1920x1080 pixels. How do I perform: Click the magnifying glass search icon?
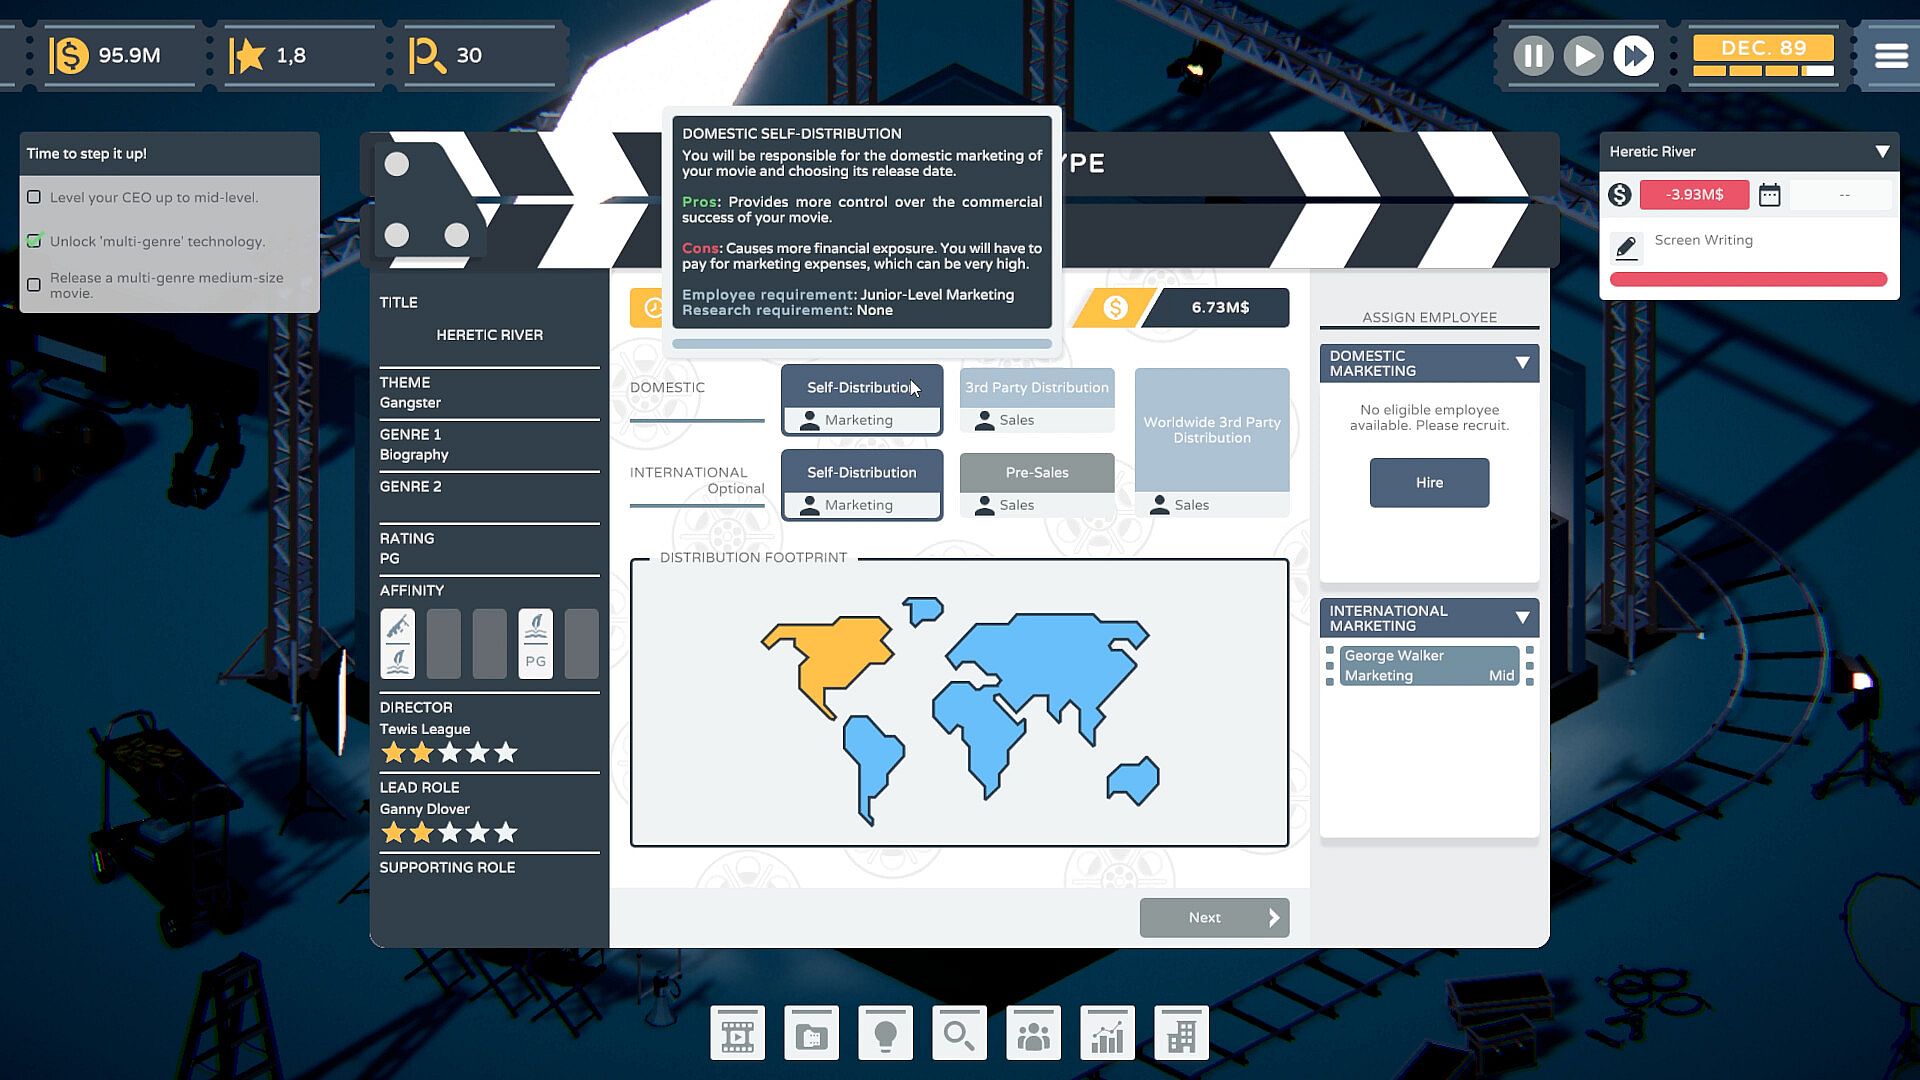click(959, 1034)
